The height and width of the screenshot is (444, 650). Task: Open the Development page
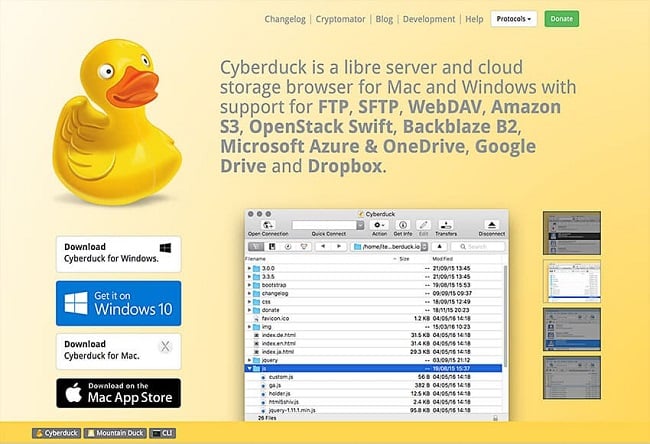(x=429, y=19)
